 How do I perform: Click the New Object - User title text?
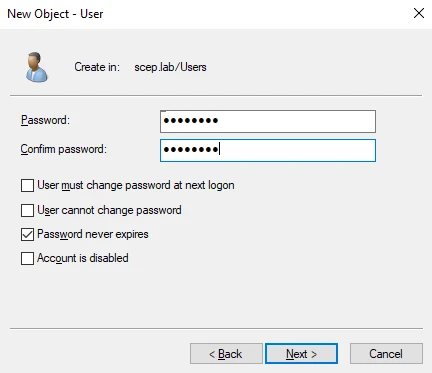point(55,14)
